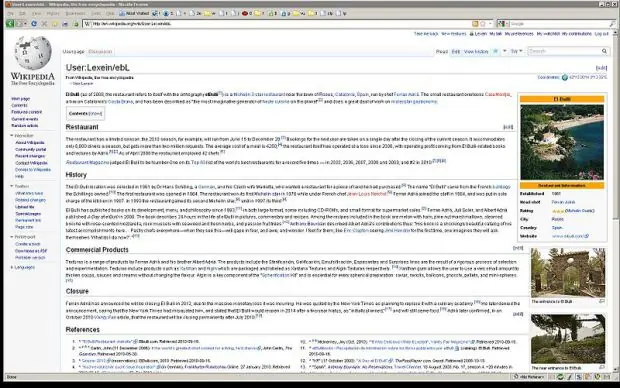Open the TW dropdown menu
Image resolution: width=620 pixels, height=388 pixels.
tap(516, 51)
